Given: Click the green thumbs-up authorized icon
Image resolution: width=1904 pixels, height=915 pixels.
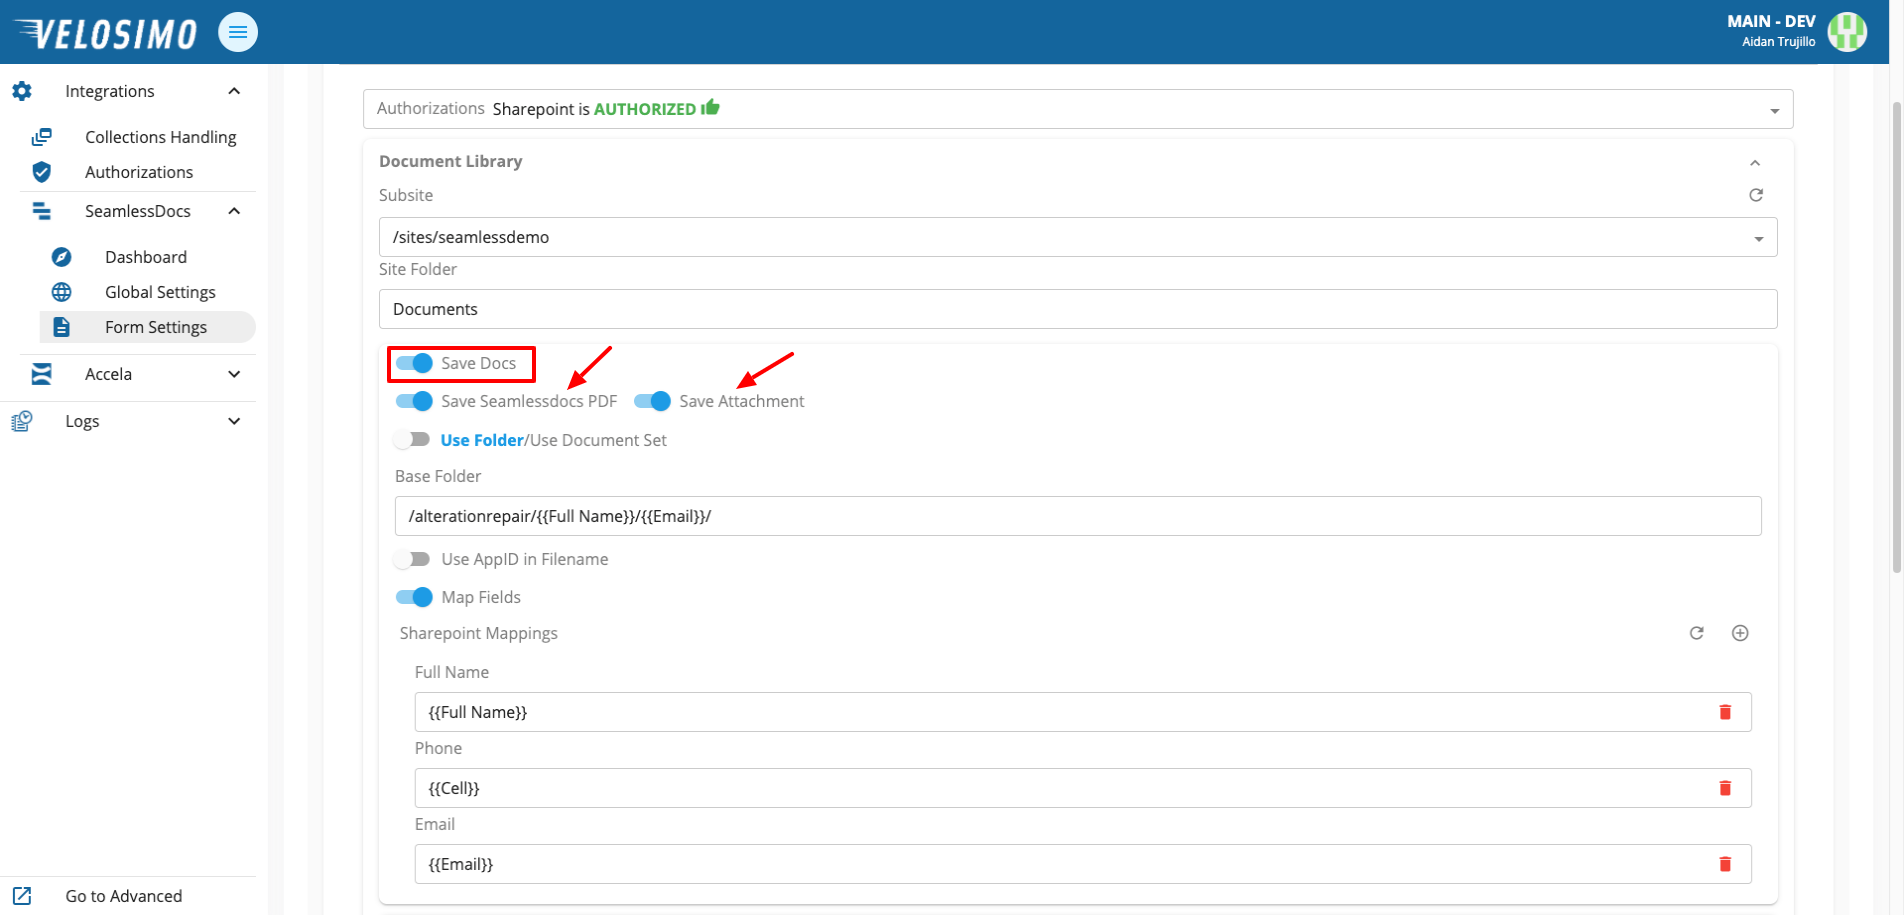Looking at the screenshot, I should (x=711, y=107).
